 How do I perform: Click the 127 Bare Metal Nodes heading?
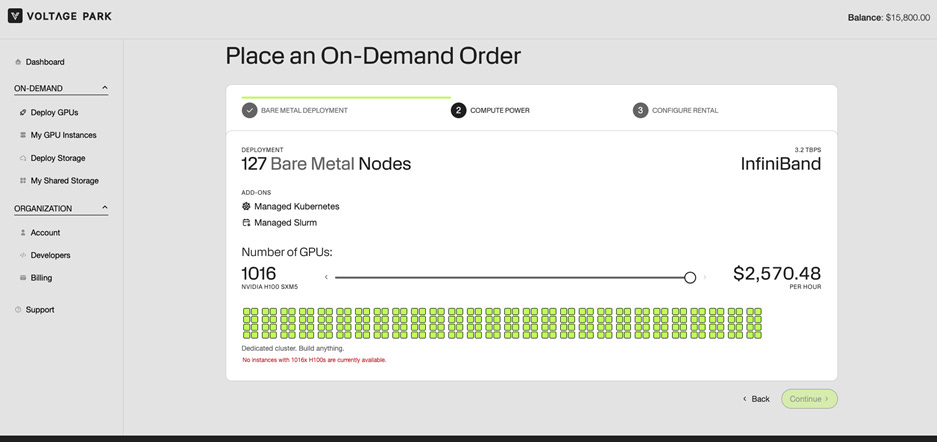[x=326, y=164]
